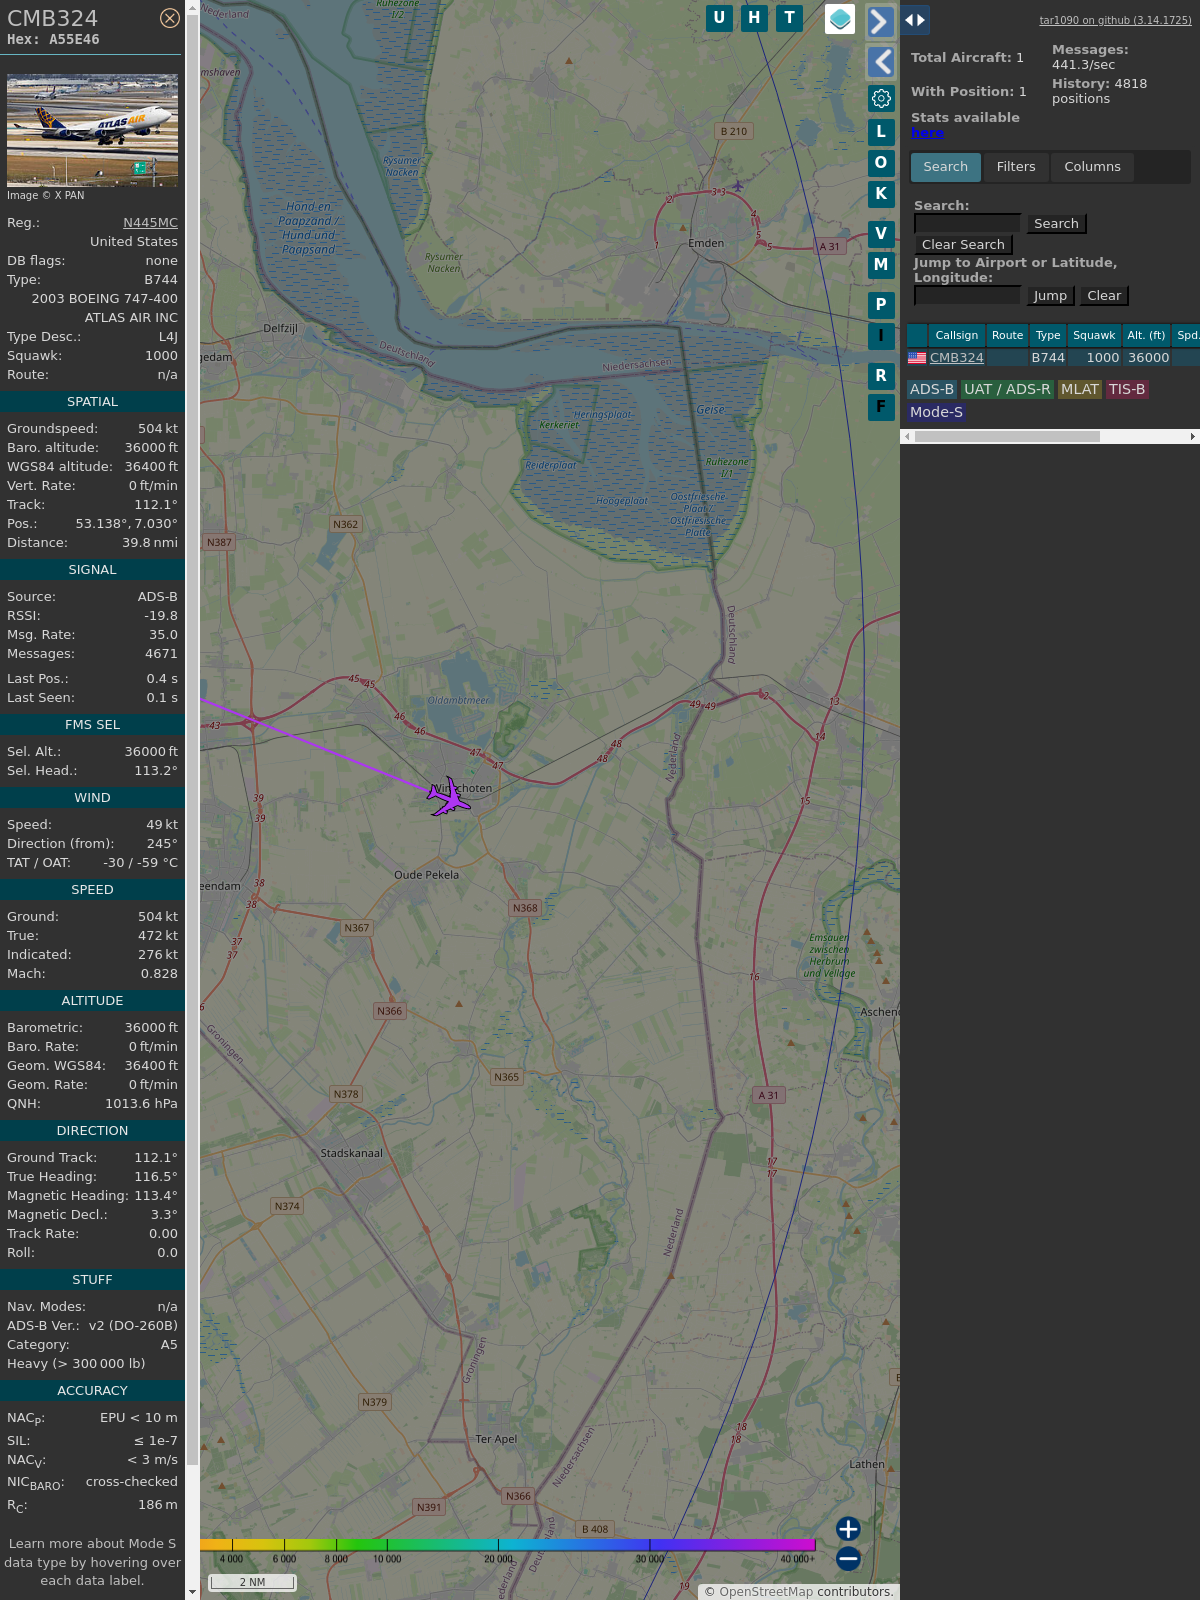
Task: Open the map settings gear
Action: 881,98
